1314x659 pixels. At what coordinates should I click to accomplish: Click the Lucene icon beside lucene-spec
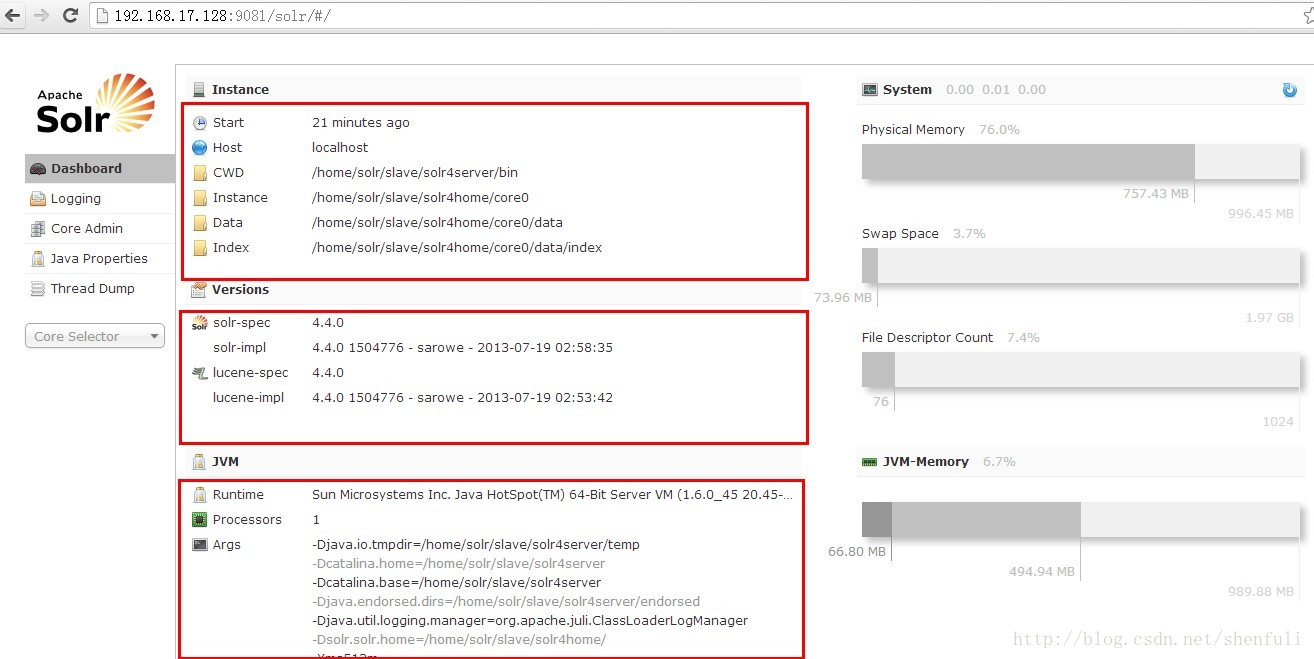(200, 372)
